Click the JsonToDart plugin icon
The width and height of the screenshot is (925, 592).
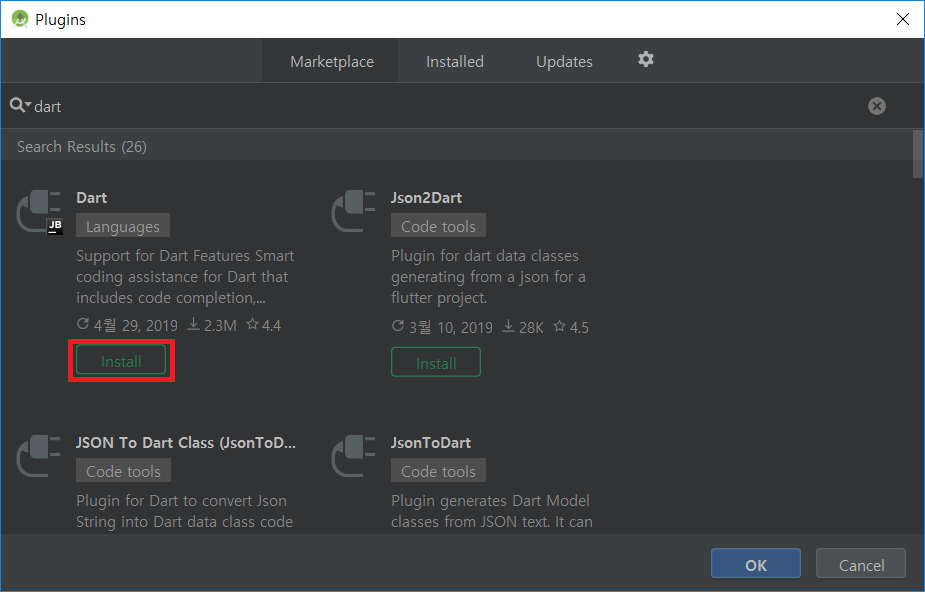(353, 456)
